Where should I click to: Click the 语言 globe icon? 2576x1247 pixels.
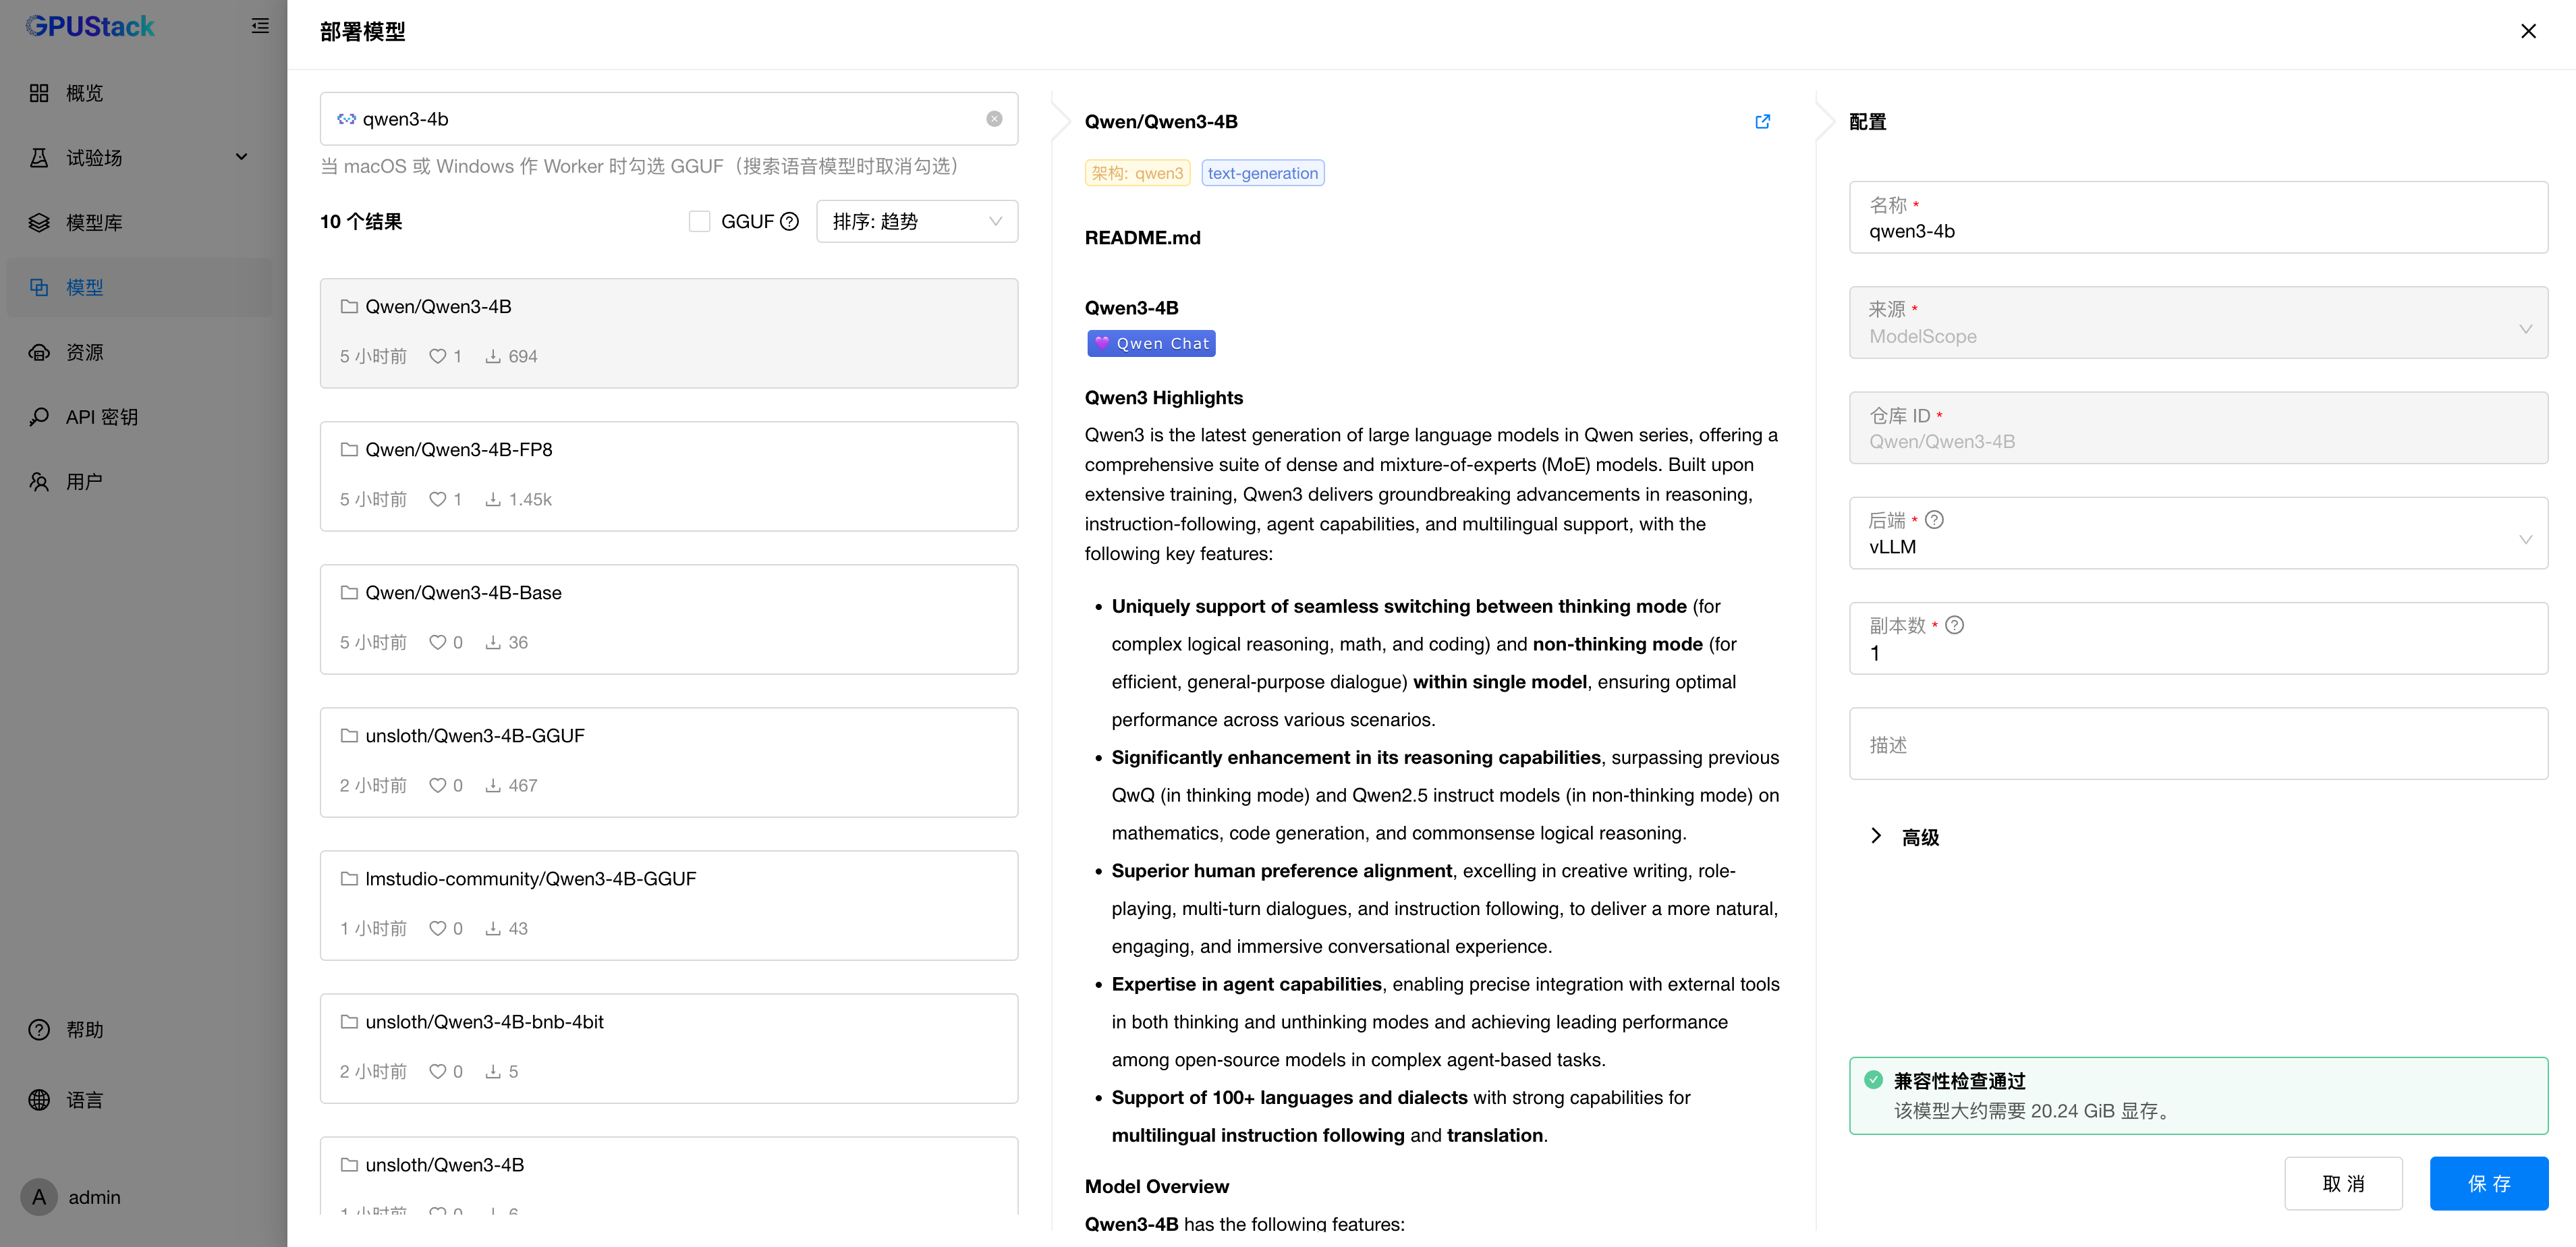click(39, 1100)
